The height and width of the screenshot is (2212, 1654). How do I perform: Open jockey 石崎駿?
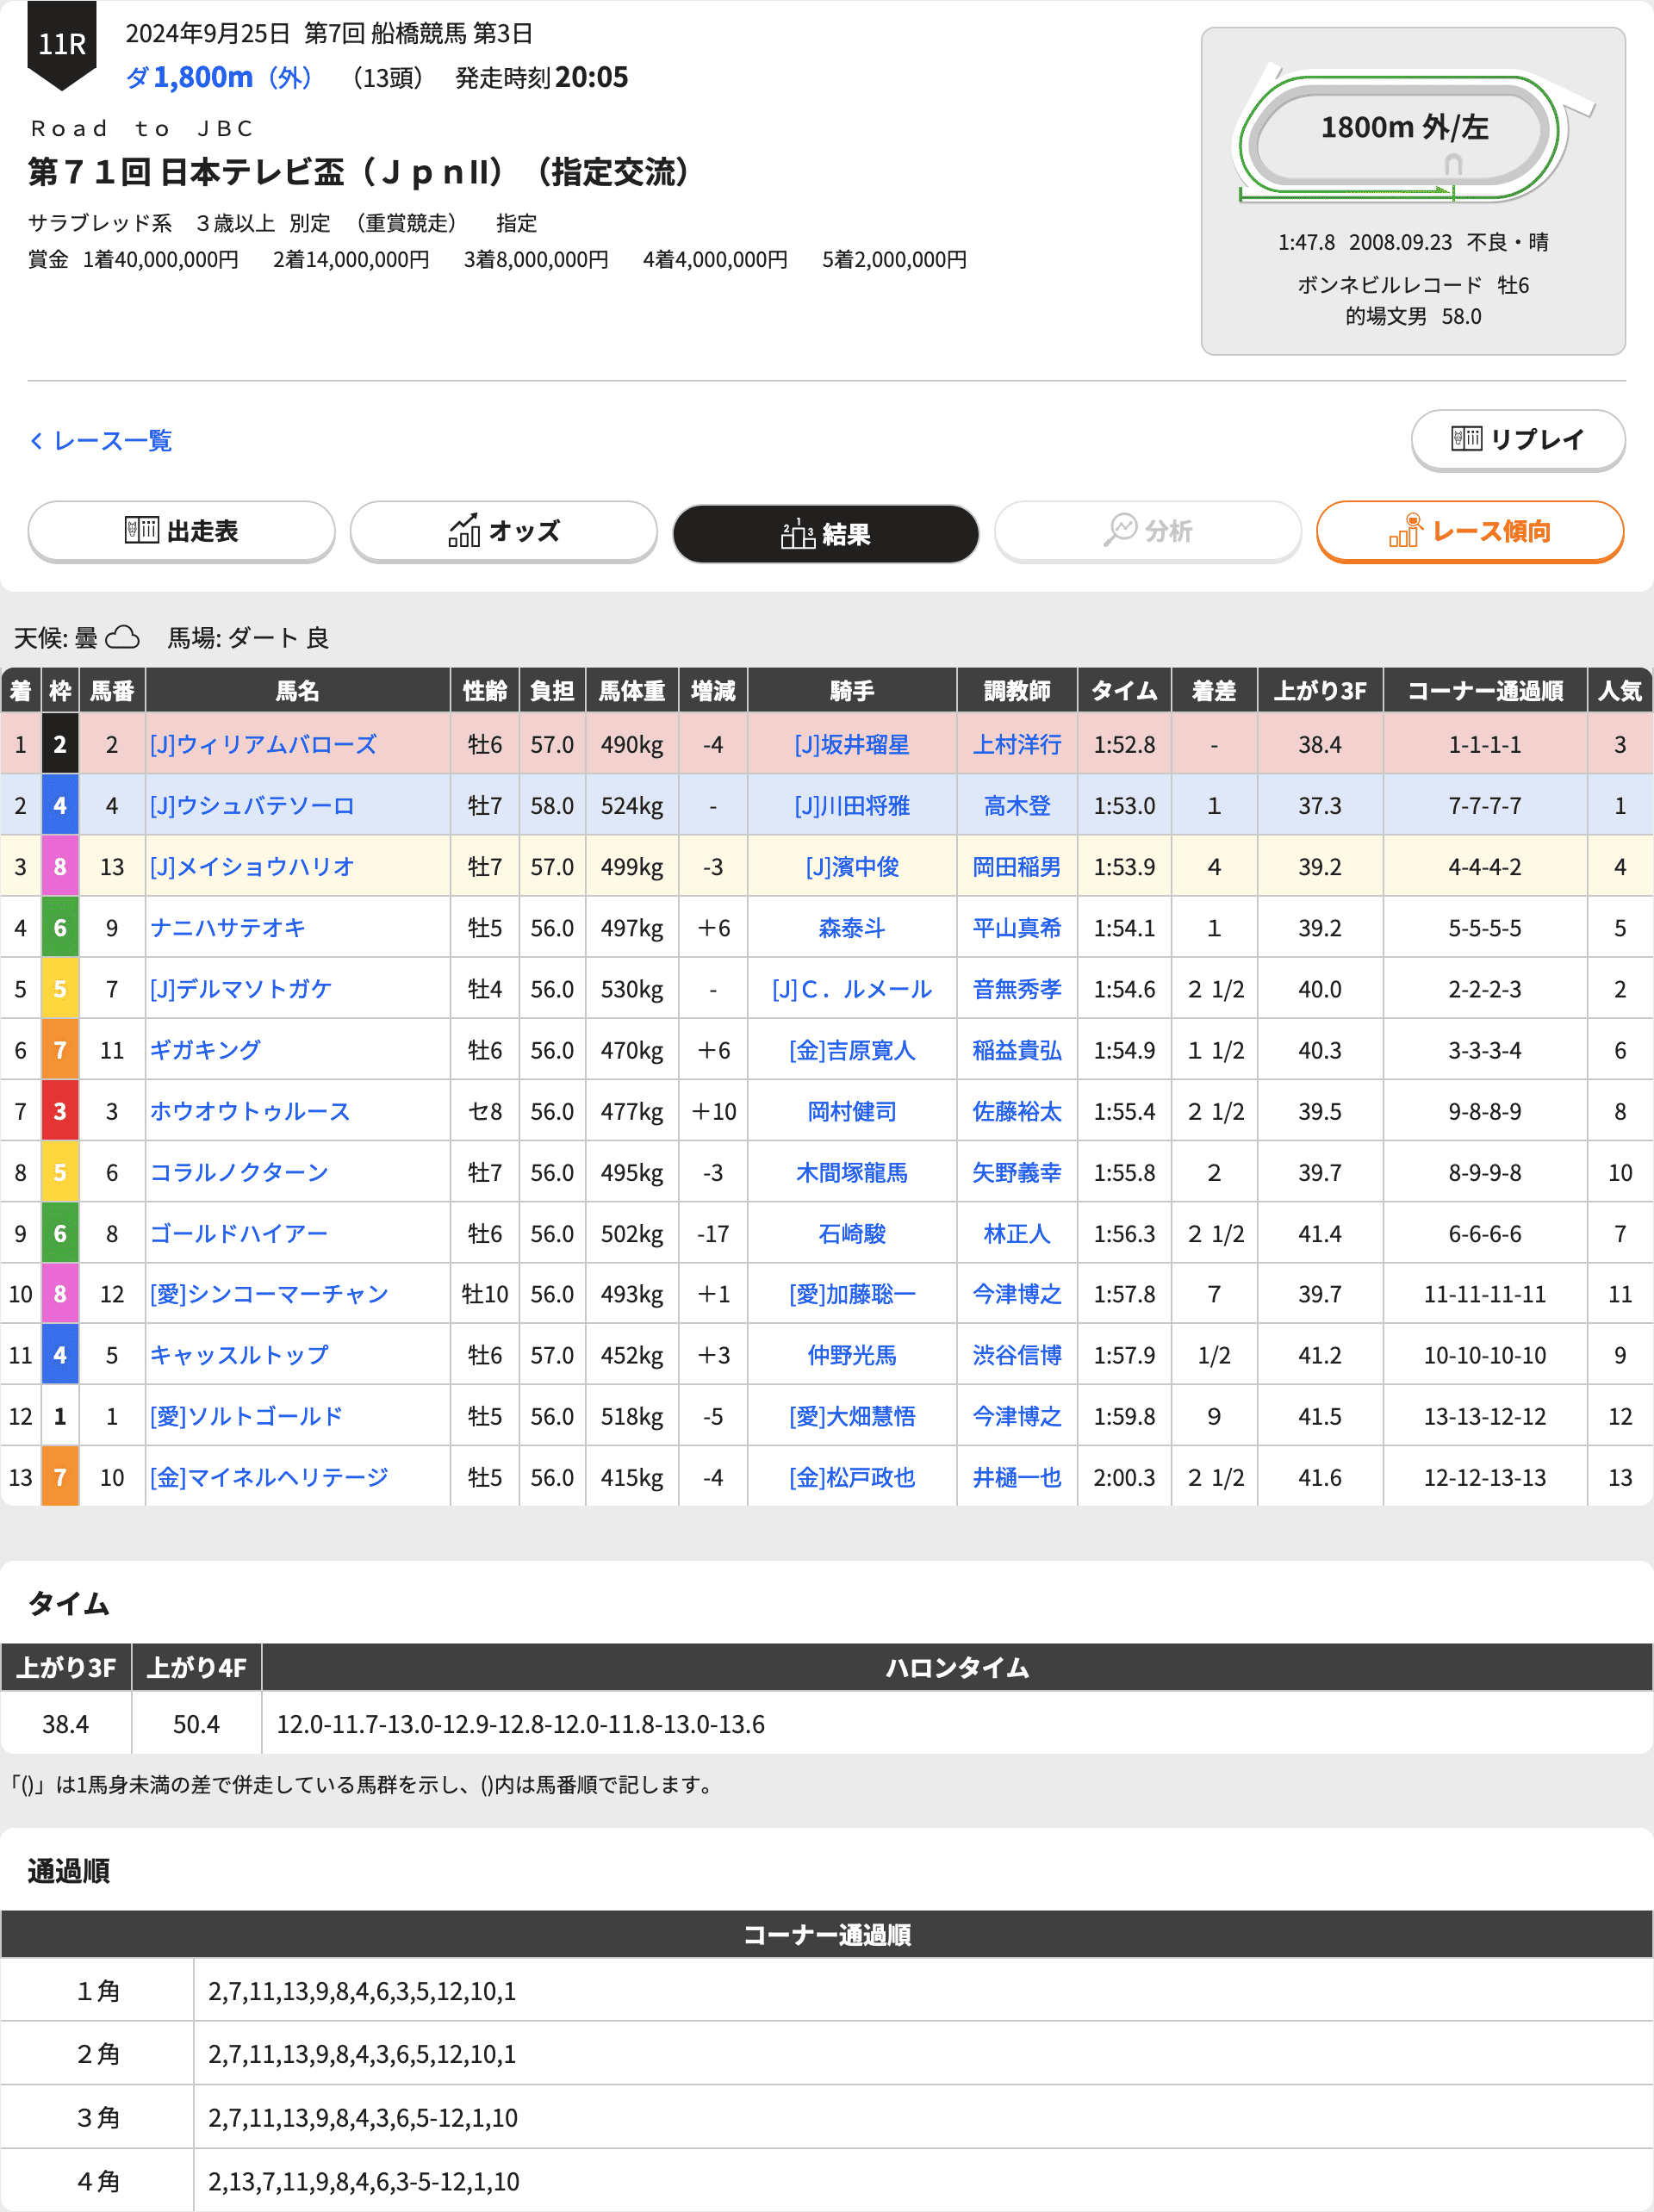tap(852, 1233)
